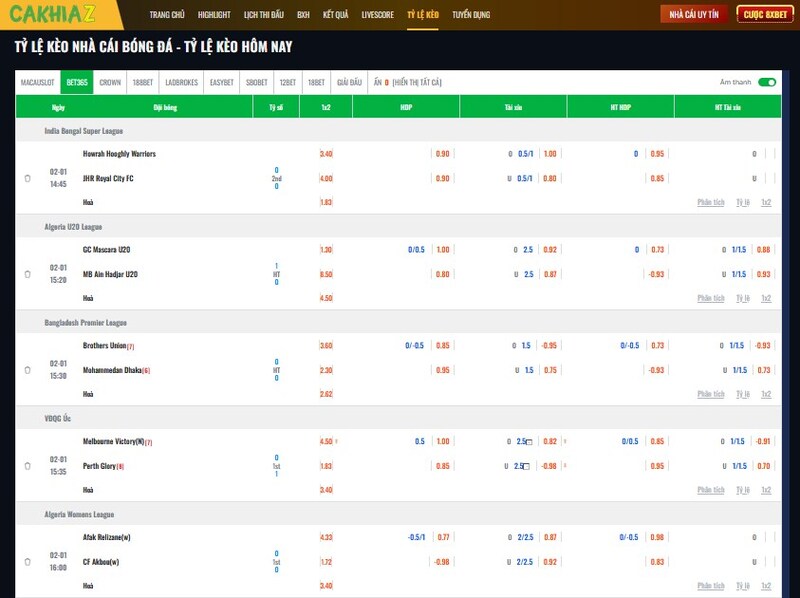Open the Giải đấu league filter
Image resolution: width=800 pixels, height=598 pixels.
(349, 82)
